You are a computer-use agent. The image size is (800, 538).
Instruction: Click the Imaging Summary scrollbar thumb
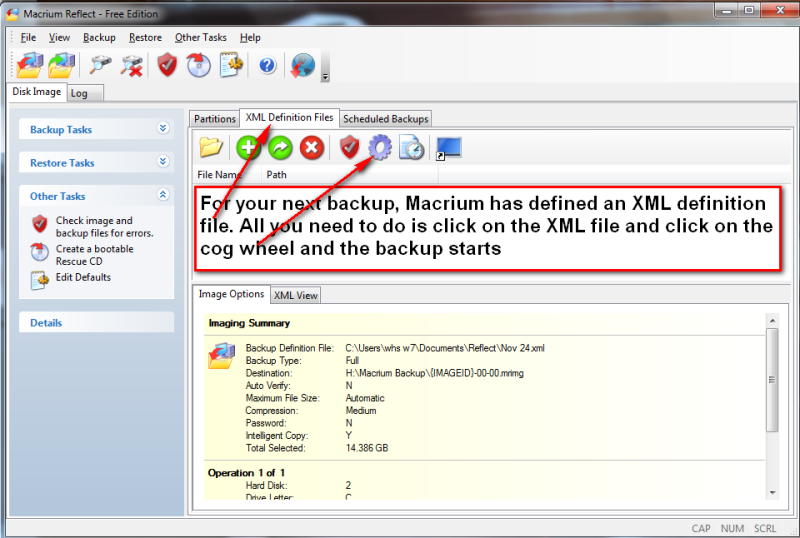pyautogui.click(x=772, y=380)
